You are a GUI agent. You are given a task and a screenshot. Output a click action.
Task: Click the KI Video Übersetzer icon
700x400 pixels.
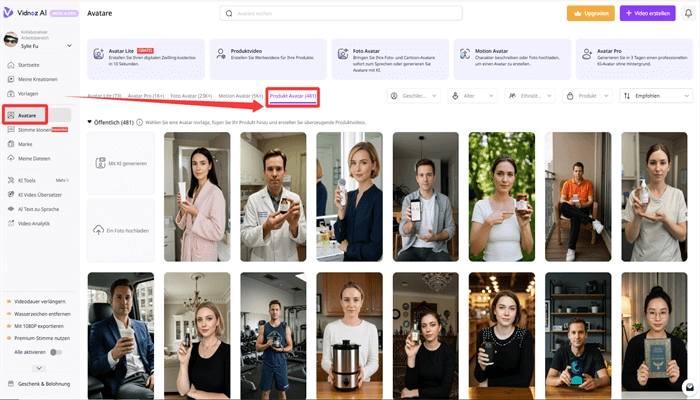(x=11, y=195)
